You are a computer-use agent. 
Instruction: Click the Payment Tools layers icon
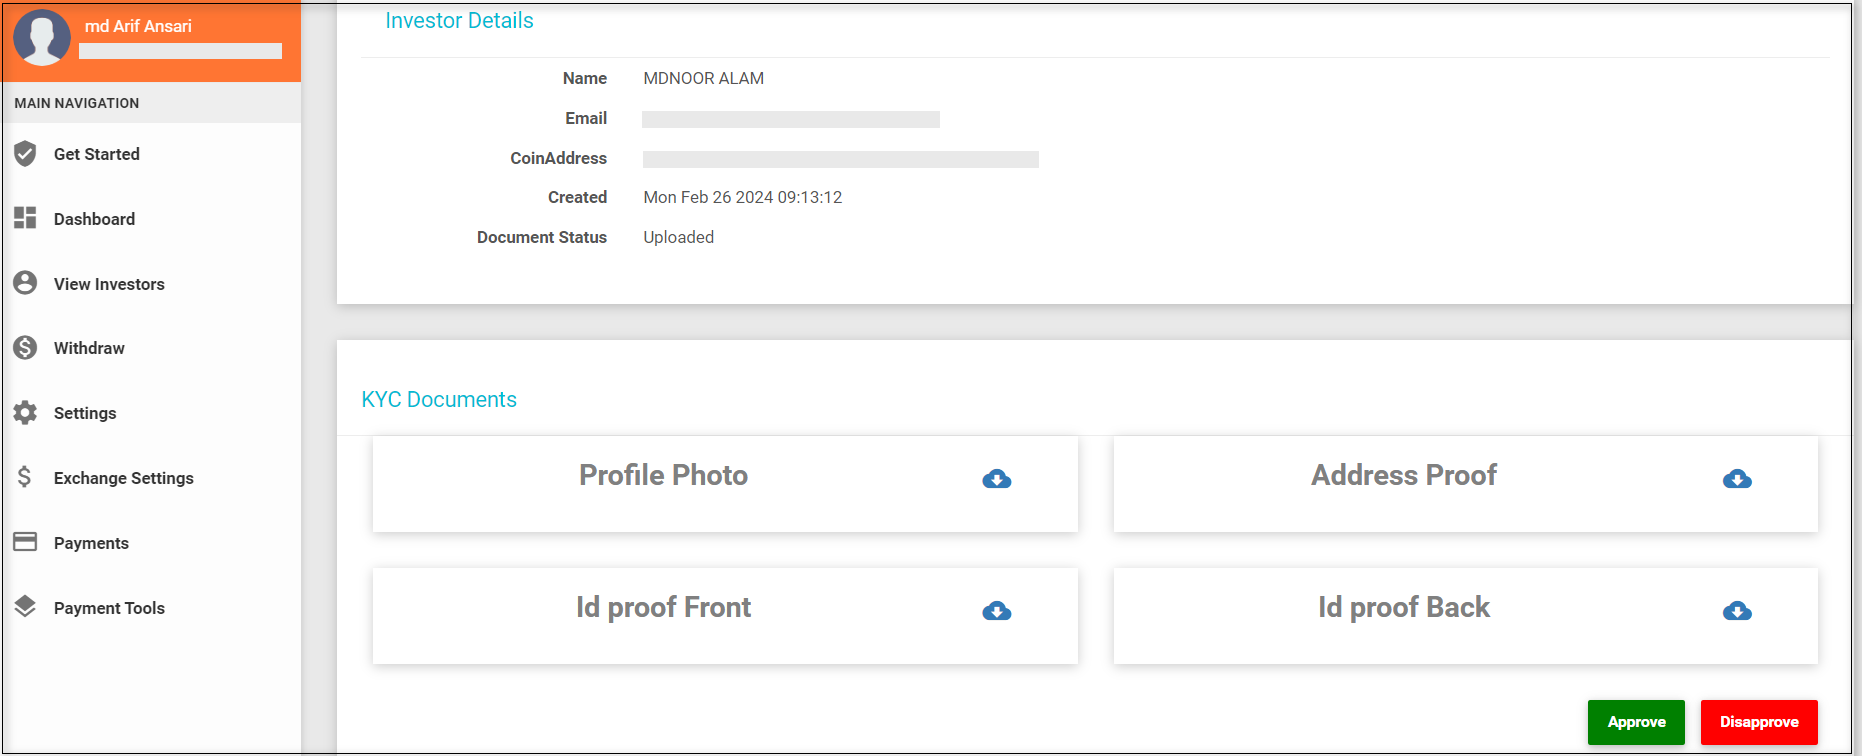tap(25, 607)
